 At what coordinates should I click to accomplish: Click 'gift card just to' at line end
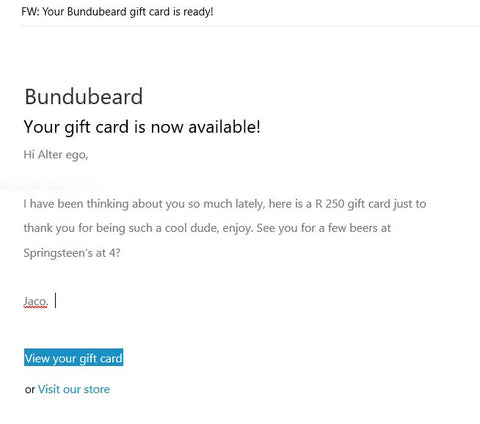(387, 204)
